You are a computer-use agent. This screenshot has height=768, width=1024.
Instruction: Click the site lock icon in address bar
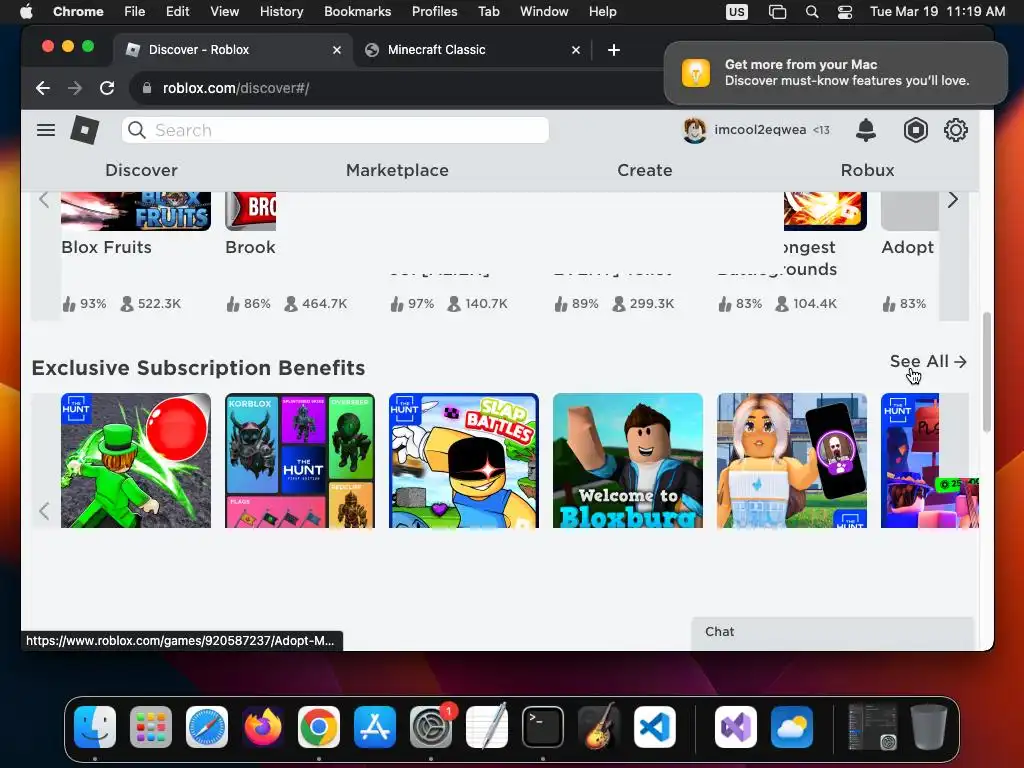(147, 88)
